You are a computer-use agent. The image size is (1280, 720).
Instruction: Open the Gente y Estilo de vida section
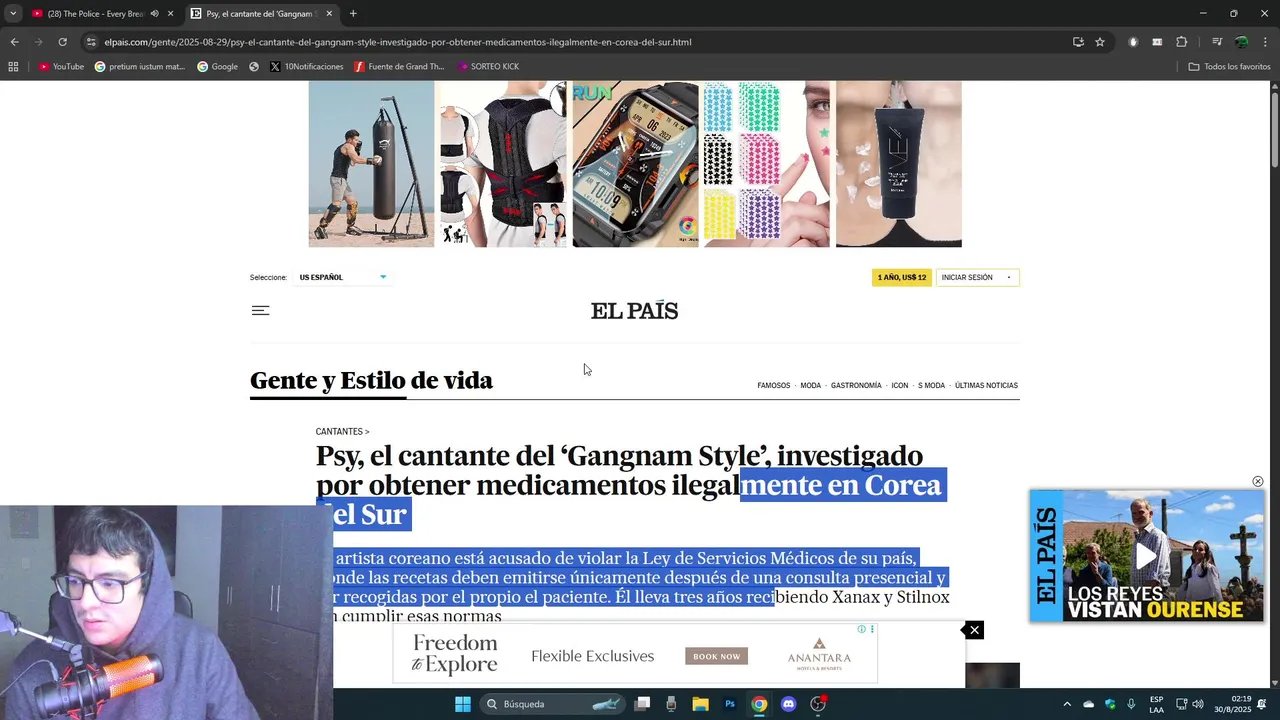click(x=371, y=380)
